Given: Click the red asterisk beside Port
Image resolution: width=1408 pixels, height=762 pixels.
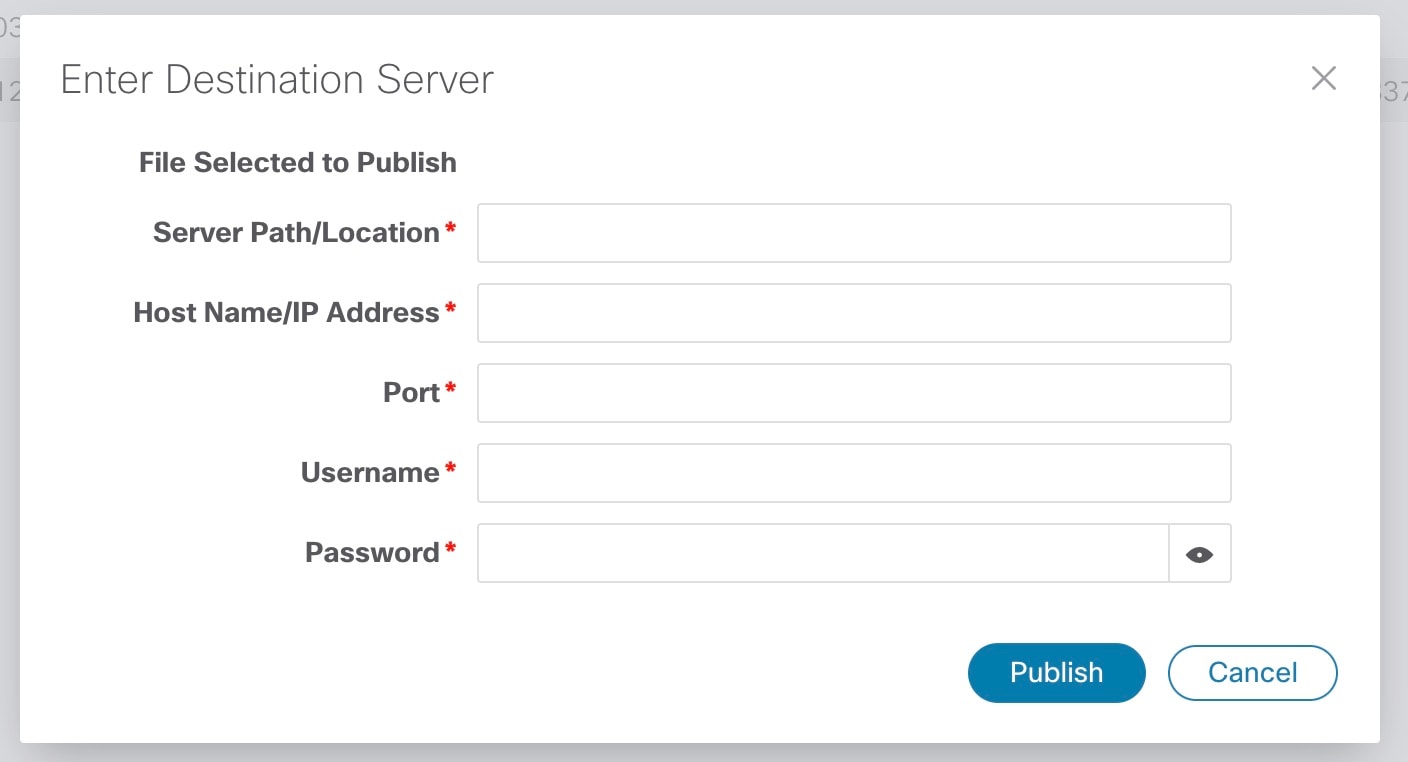Looking at the screenshot, I should (x=450, y=388).
